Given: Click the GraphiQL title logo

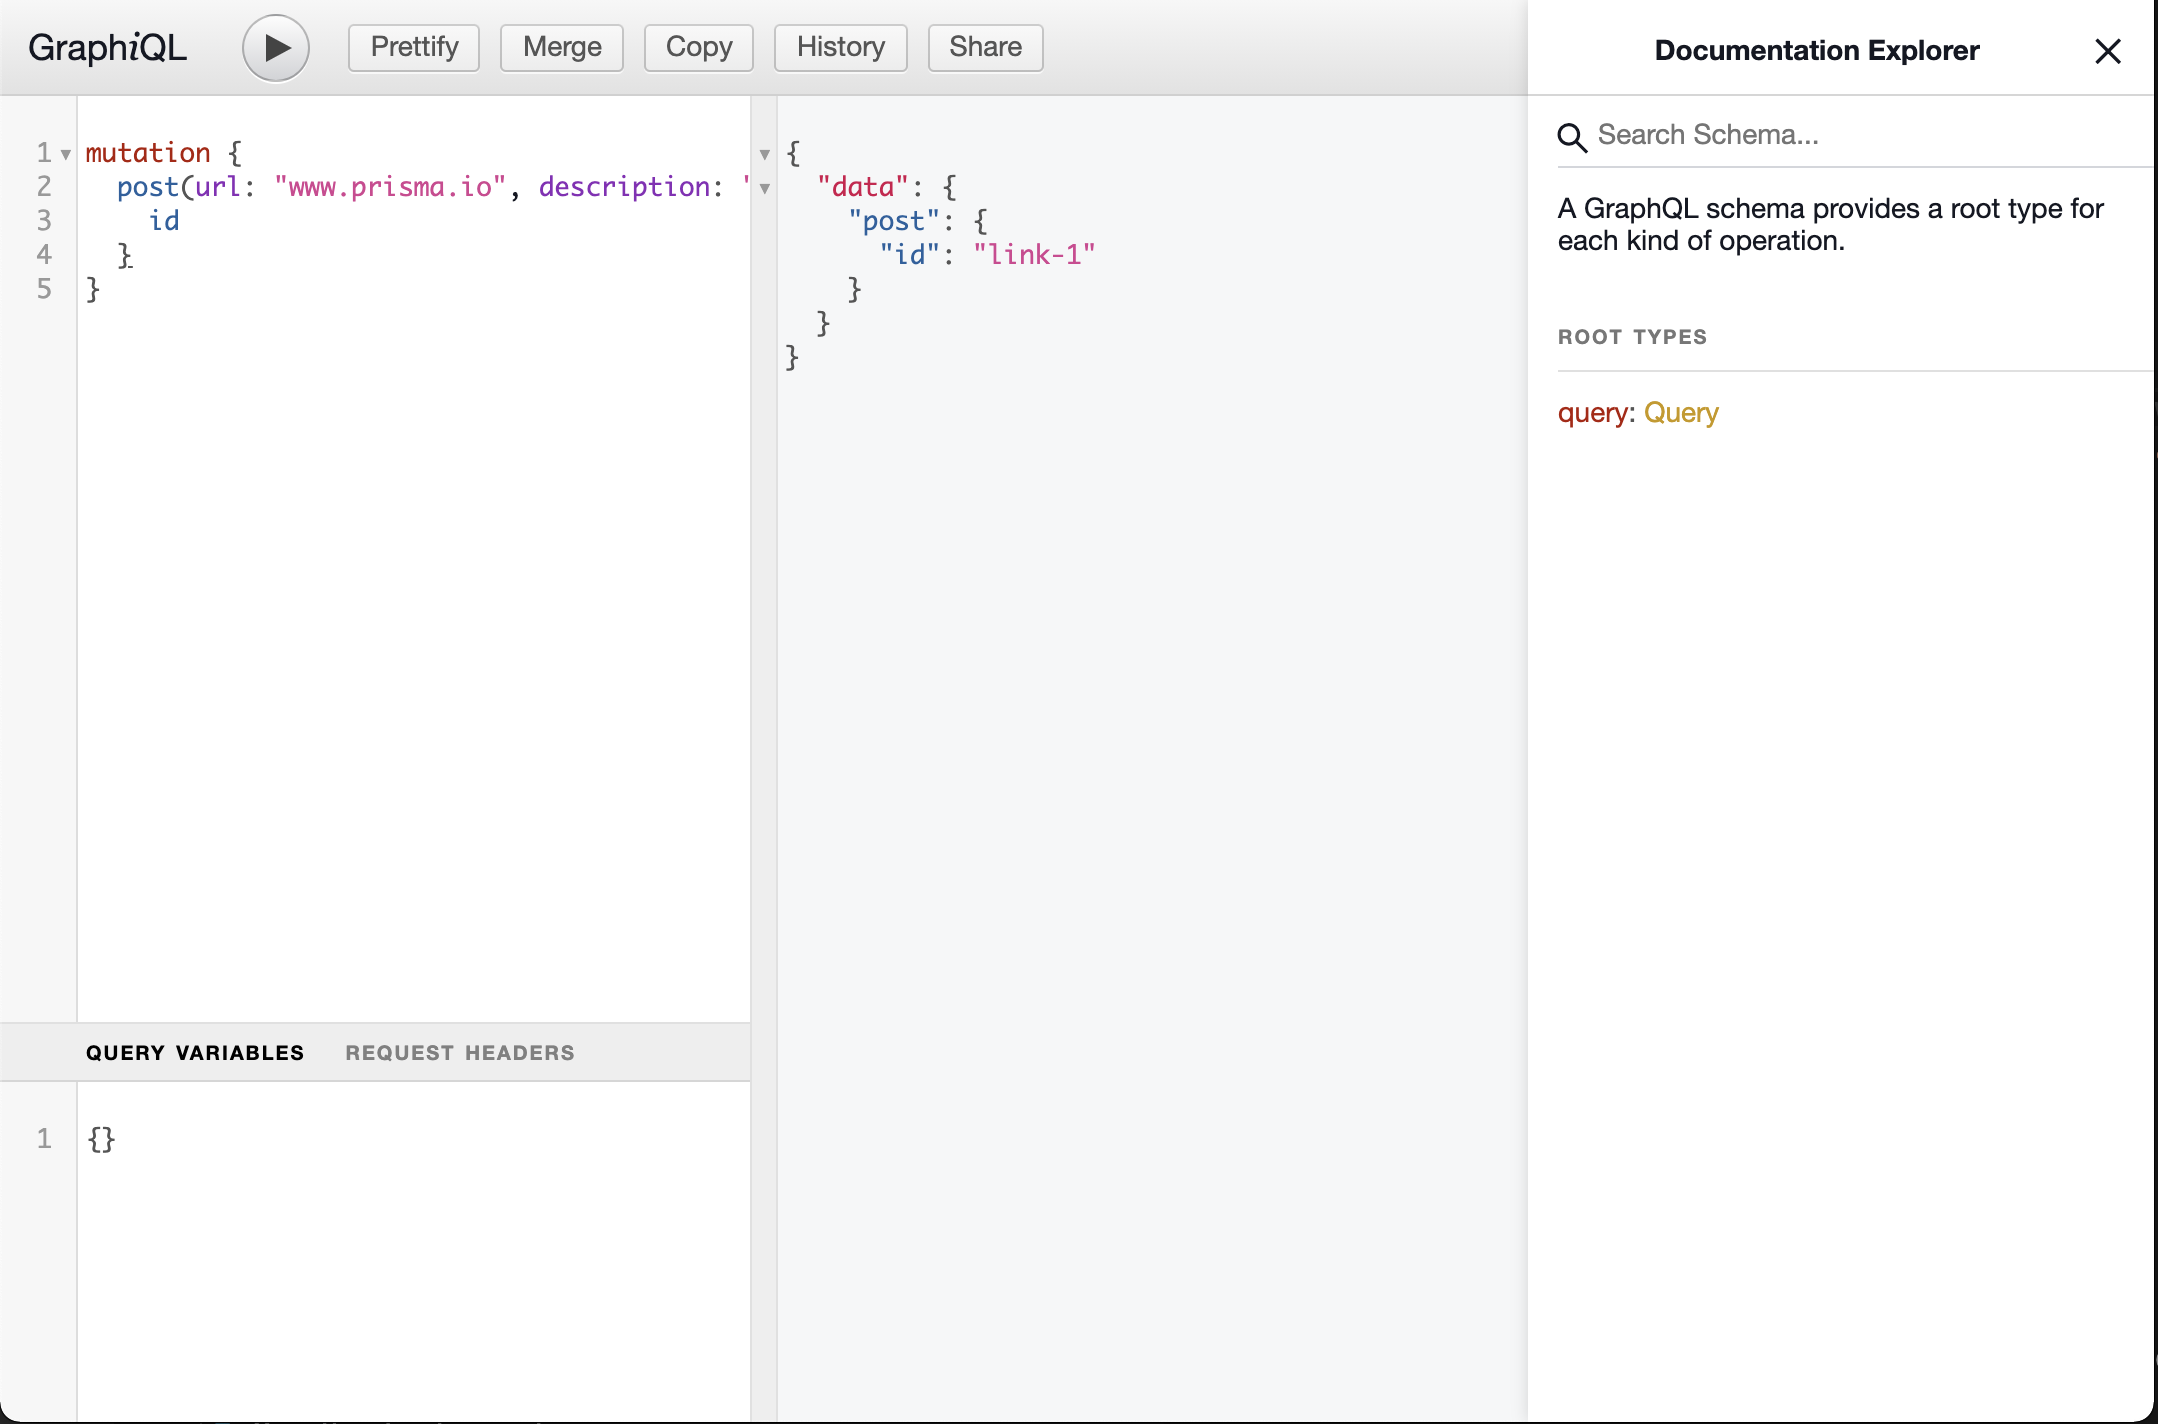Looking at the screenshot, I should (x=107, y=48).
